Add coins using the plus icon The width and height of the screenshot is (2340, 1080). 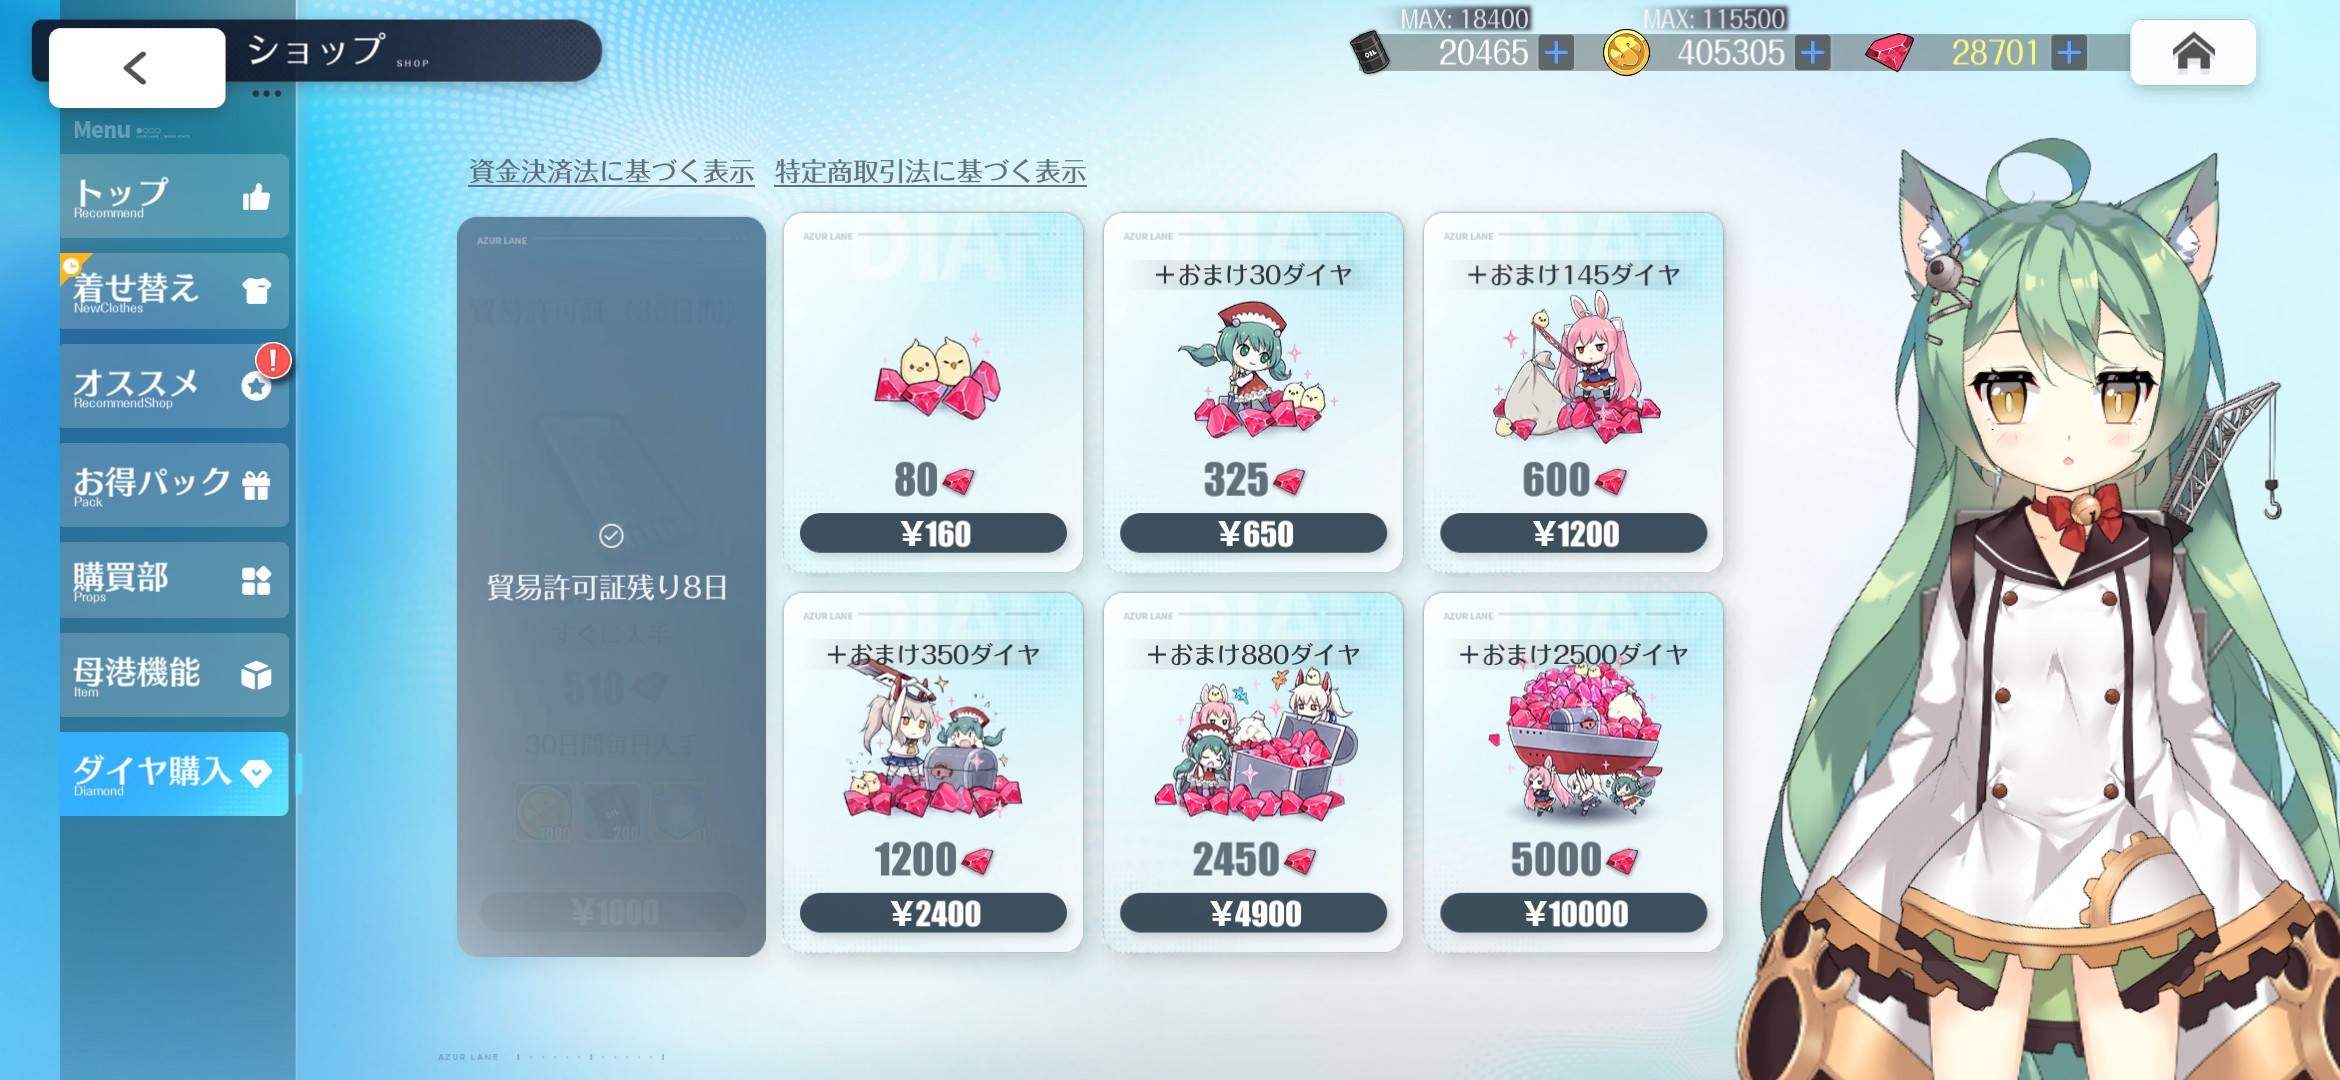tap(1813, 52)
